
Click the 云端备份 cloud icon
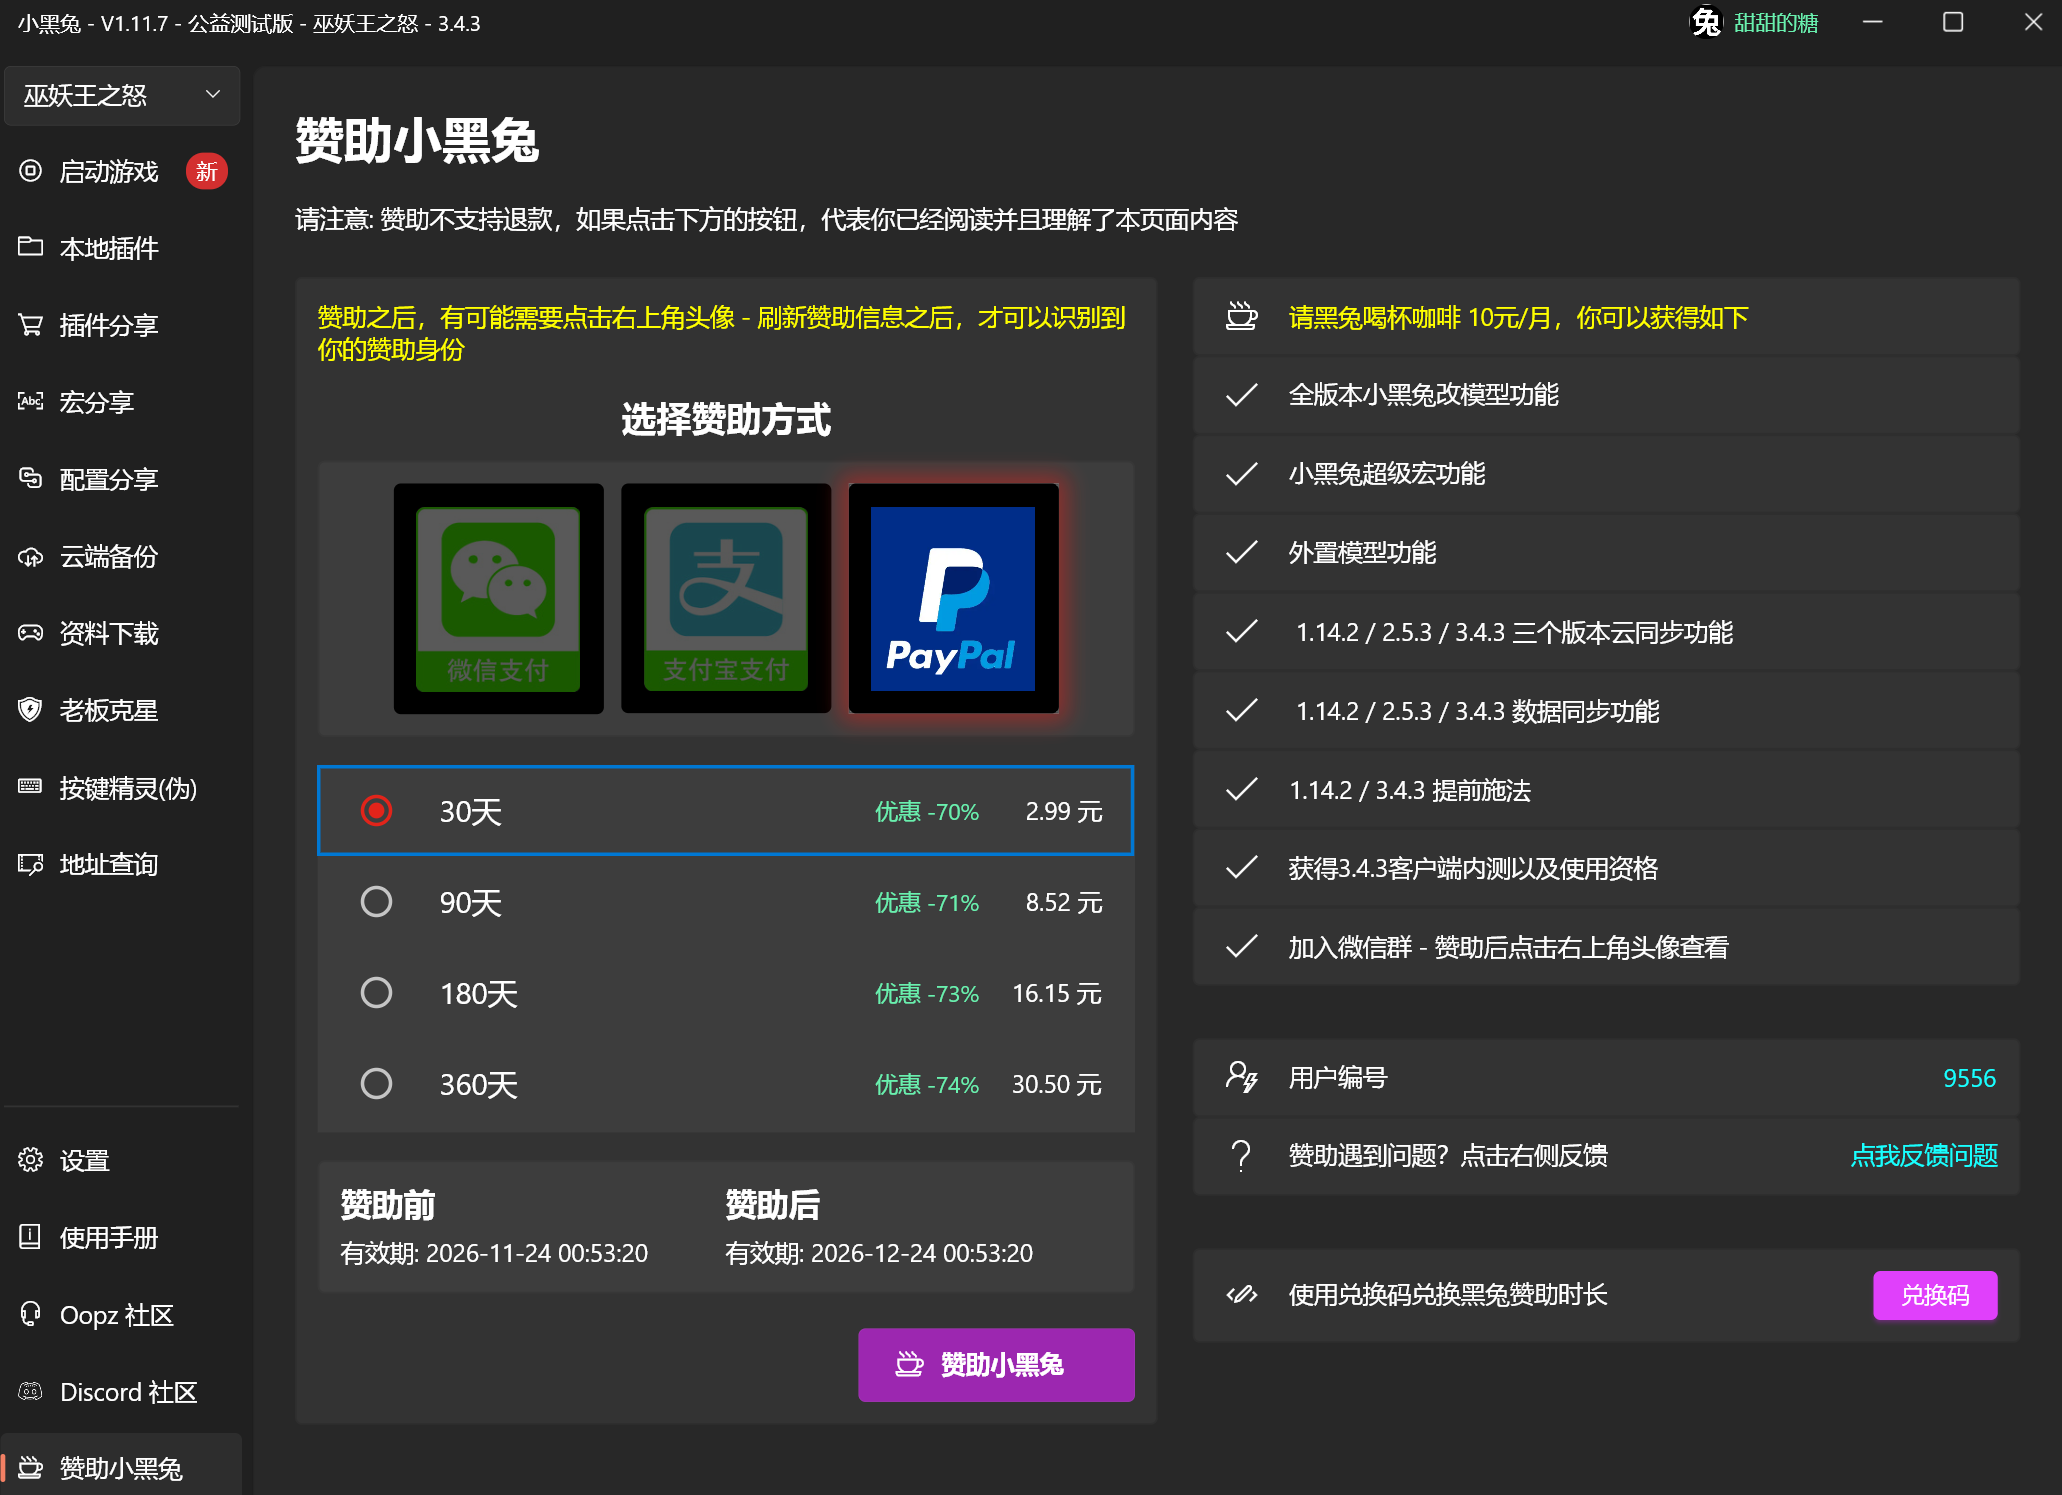click(31, 557)
